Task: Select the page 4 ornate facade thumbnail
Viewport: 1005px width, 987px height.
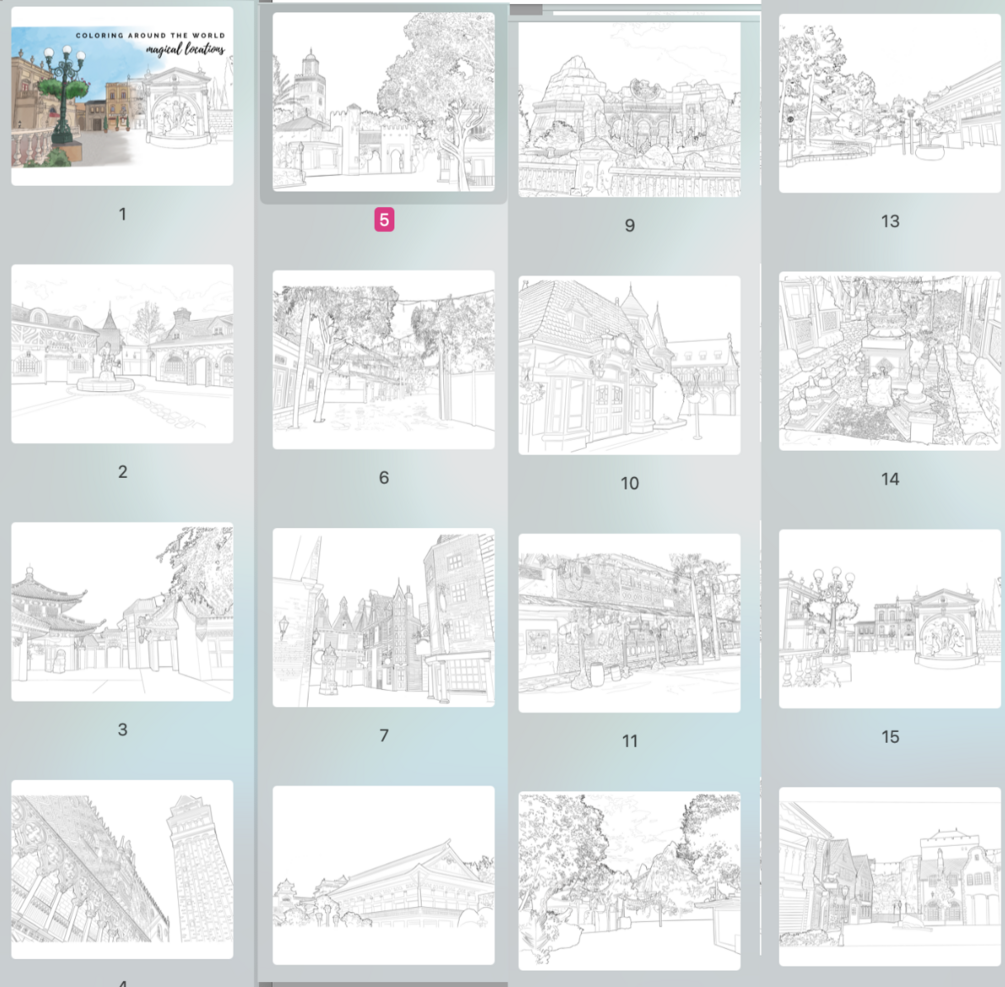Action: point(122,869)
